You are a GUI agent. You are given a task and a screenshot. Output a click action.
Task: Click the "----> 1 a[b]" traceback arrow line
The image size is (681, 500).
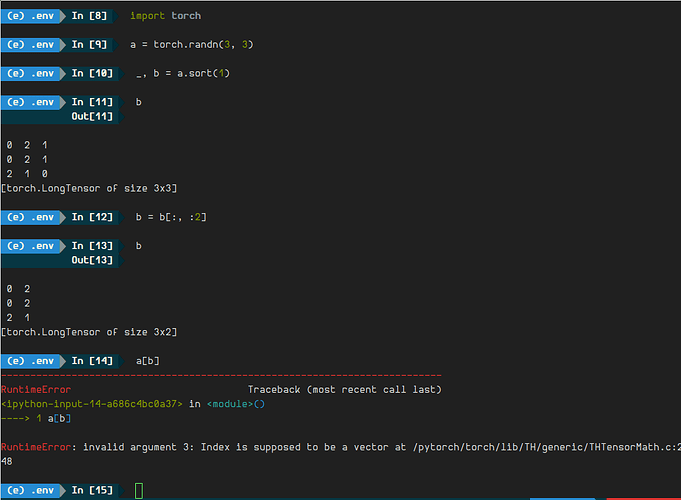click(36, 419)
